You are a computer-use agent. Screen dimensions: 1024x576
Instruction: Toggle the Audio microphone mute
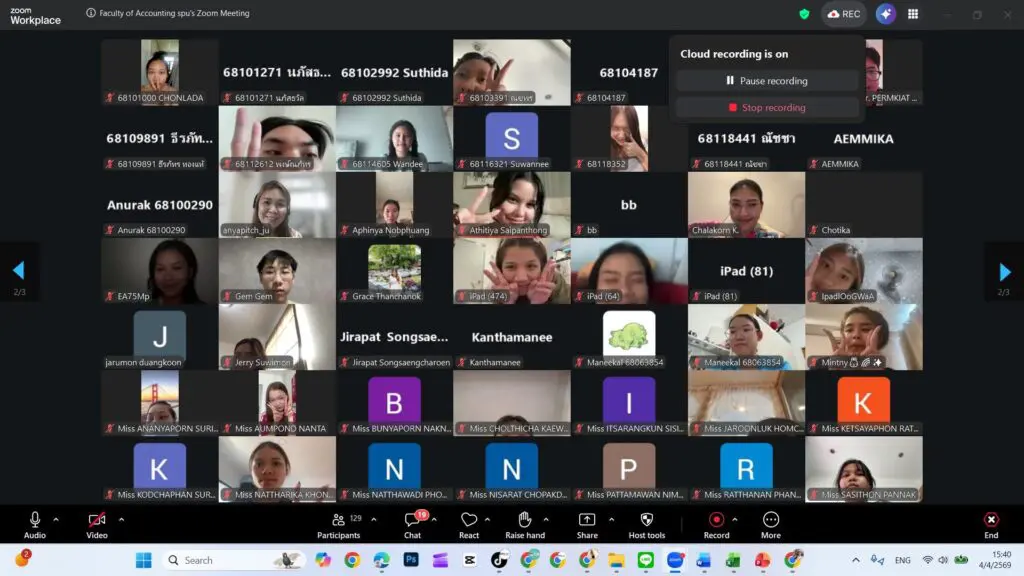pos(35,520)
